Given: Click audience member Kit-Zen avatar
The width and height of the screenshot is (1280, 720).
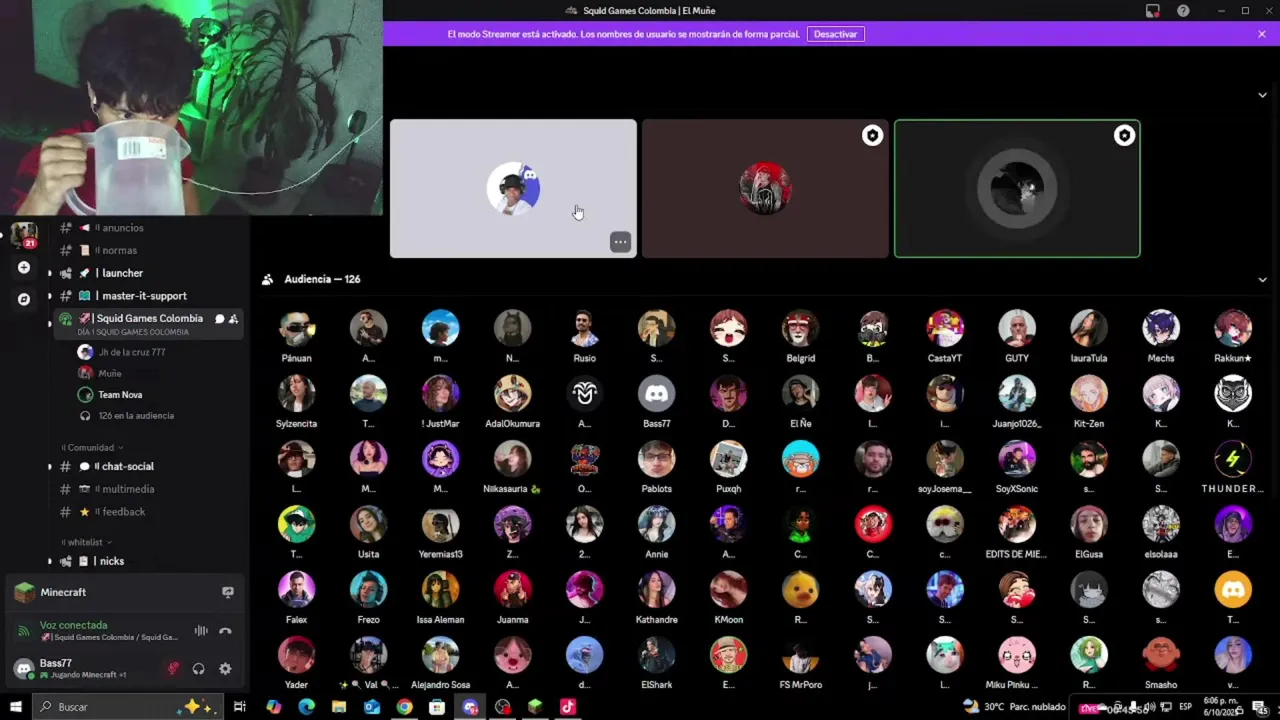Looking at the screenshot, I should click(1089, 394).
